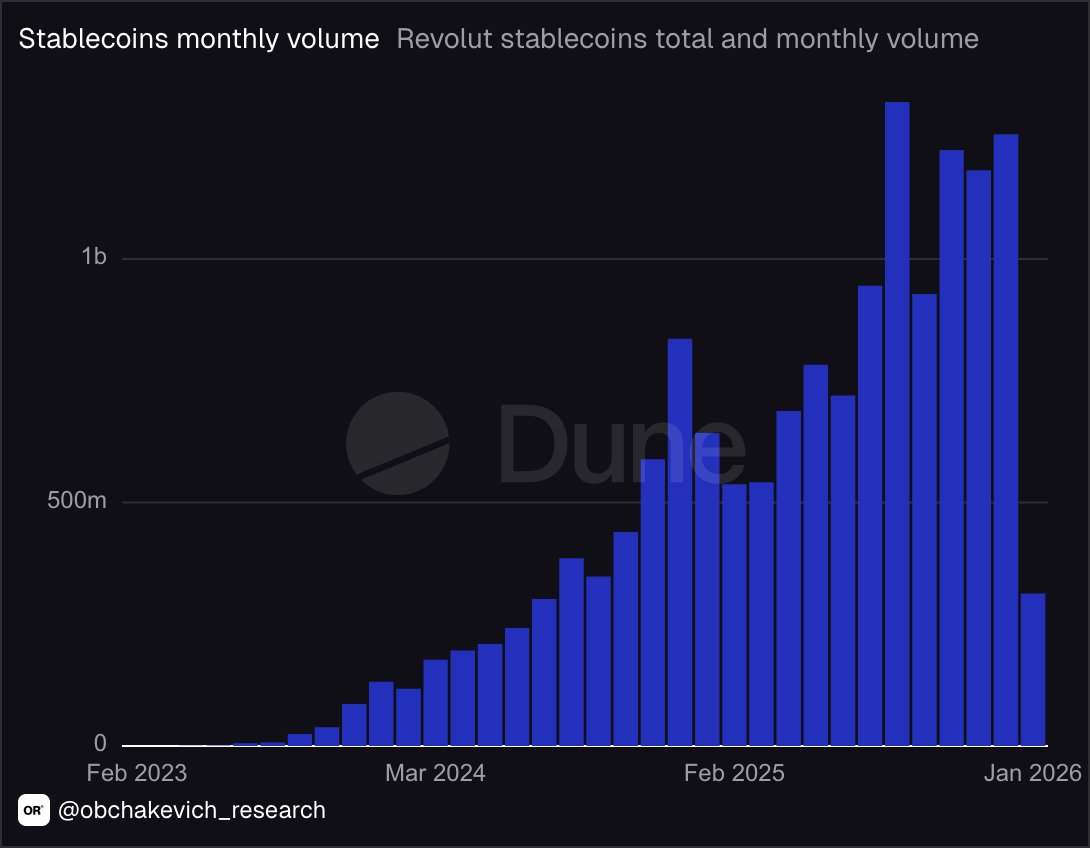Click the bar directly above Mar 2024 label

coord(435,700)
